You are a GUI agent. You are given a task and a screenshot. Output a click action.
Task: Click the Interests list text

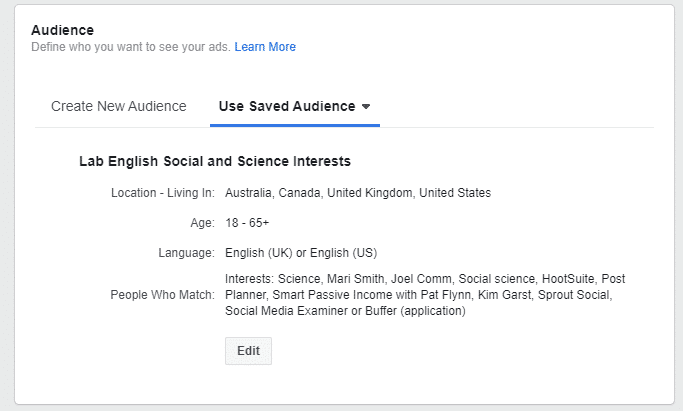[425, 295]
